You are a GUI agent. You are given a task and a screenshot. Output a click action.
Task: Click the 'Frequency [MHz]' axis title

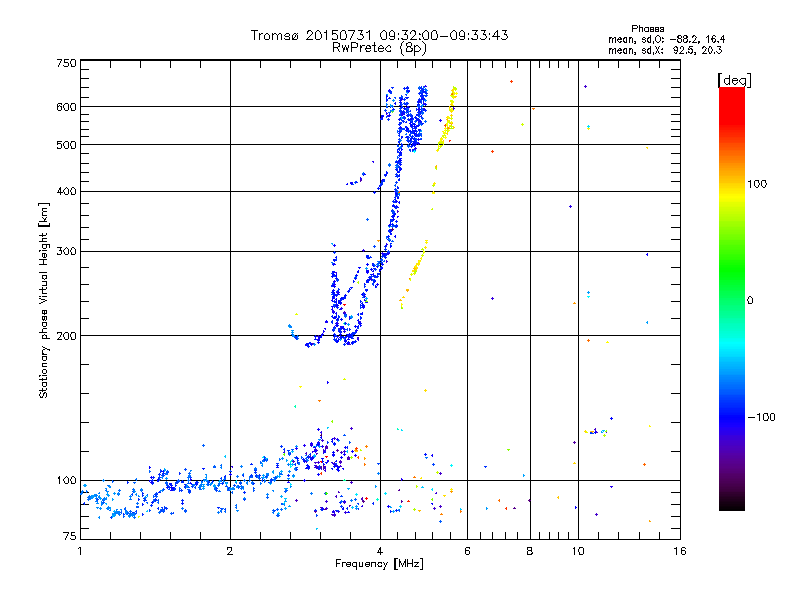point(379,564)
